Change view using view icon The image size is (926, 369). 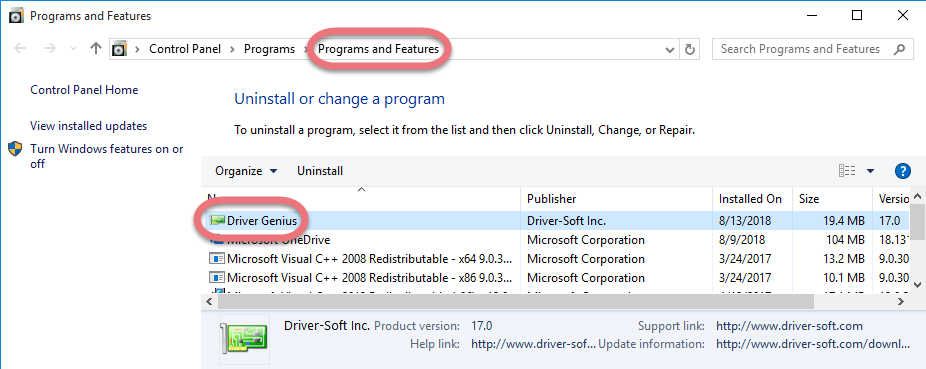[x=847, y=171]
